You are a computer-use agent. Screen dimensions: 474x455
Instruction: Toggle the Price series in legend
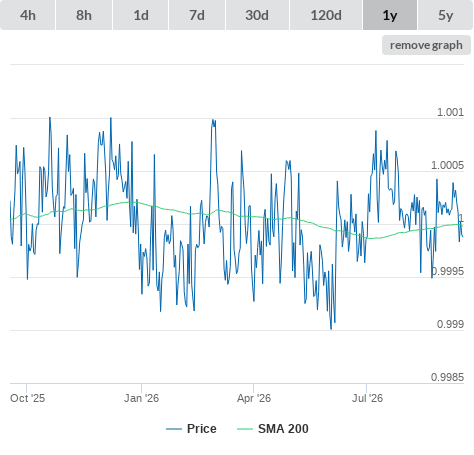(202, 429)
